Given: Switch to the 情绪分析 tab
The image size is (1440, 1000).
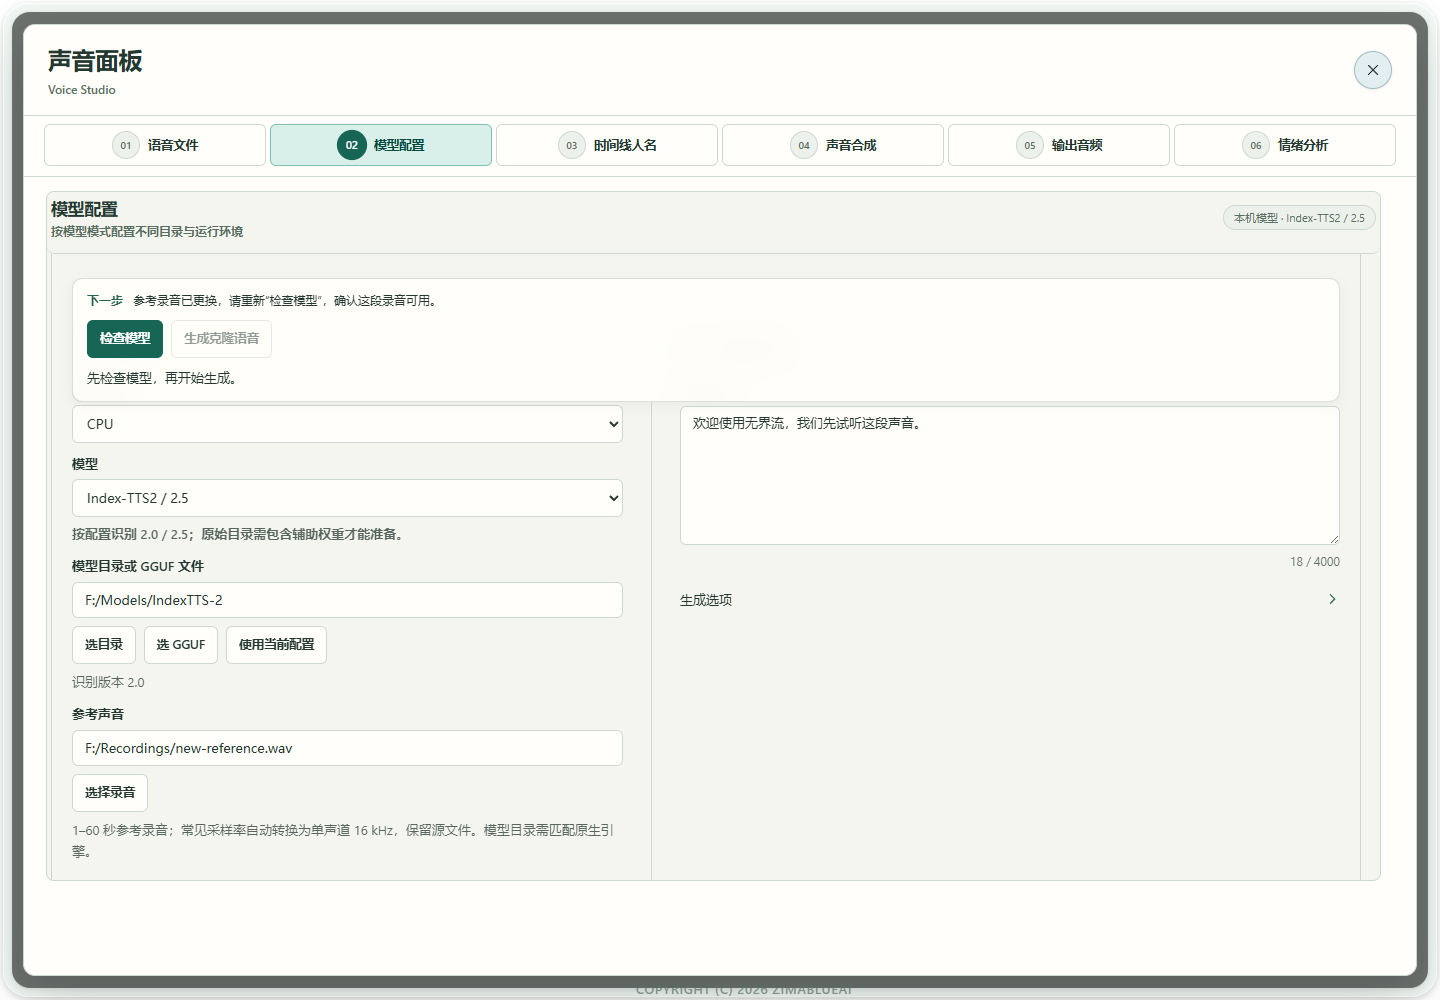Looking at the screenshot, I should 1285,145.
